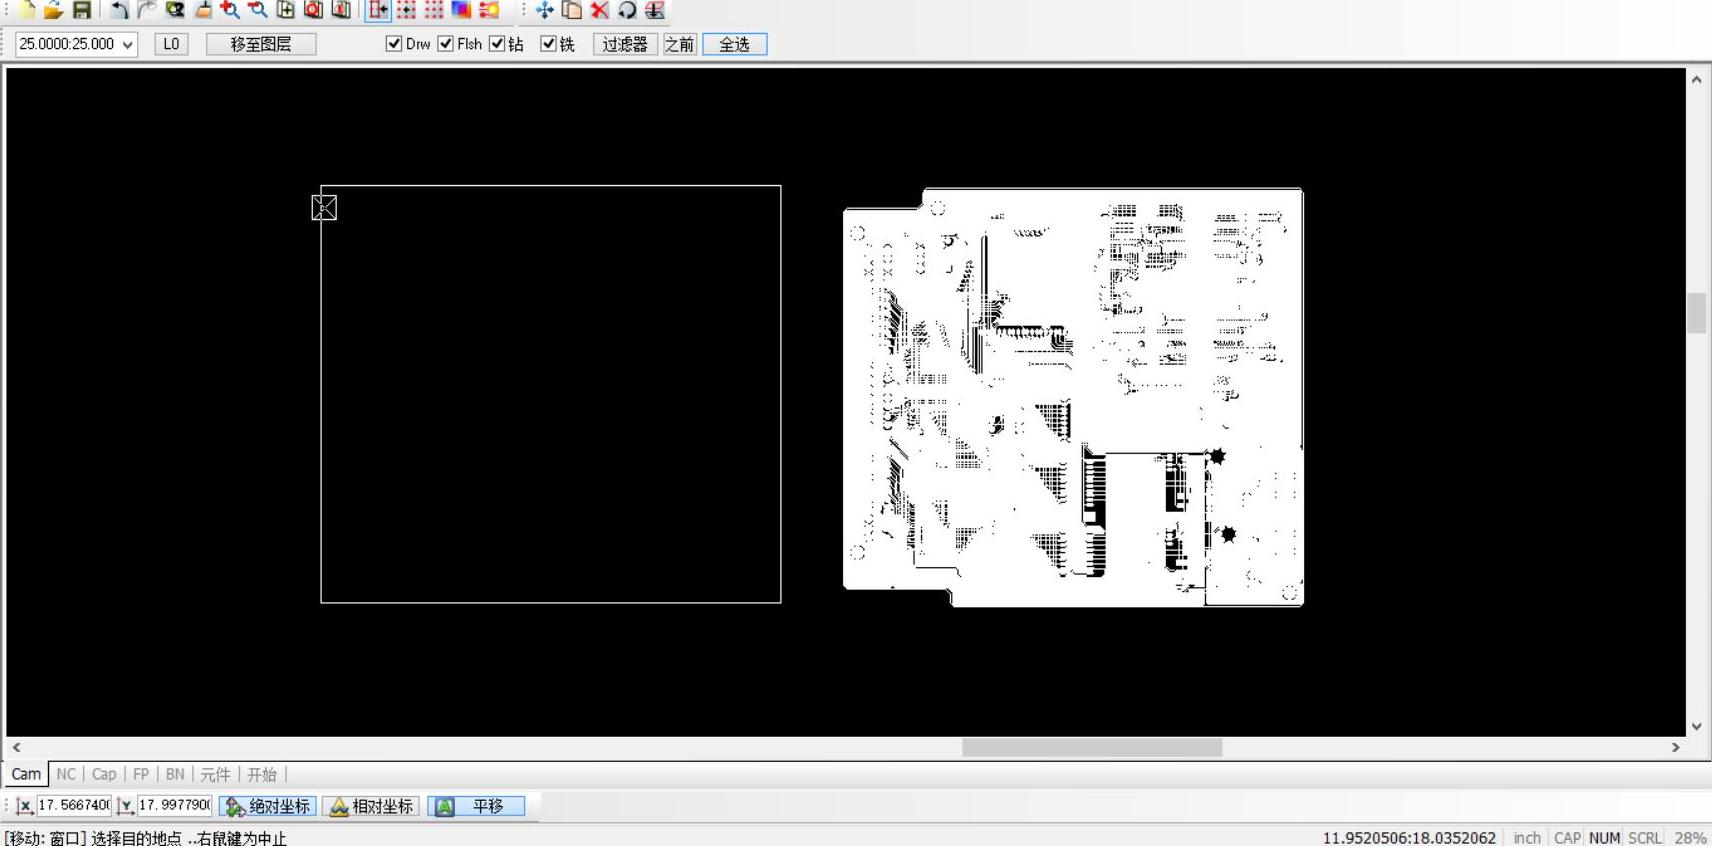Screen dimensions: 1712x846
Task: Click the 移至图层 move-to-layer button
Action: [261, 44]
